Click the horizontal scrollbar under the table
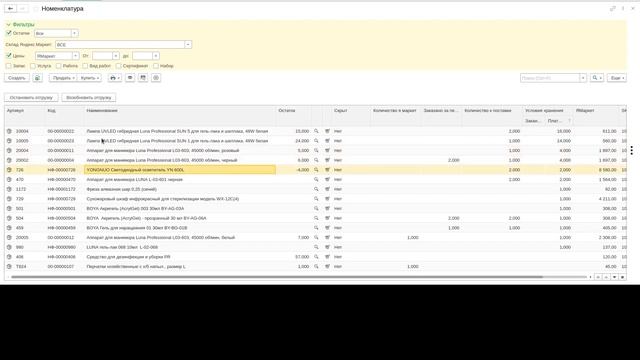The height and width of the screenshot is (360, 640). point(278,277)
